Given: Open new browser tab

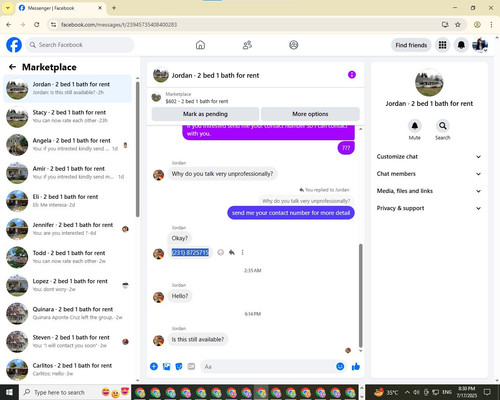Looking at the screenshot, I should [114, 8].
